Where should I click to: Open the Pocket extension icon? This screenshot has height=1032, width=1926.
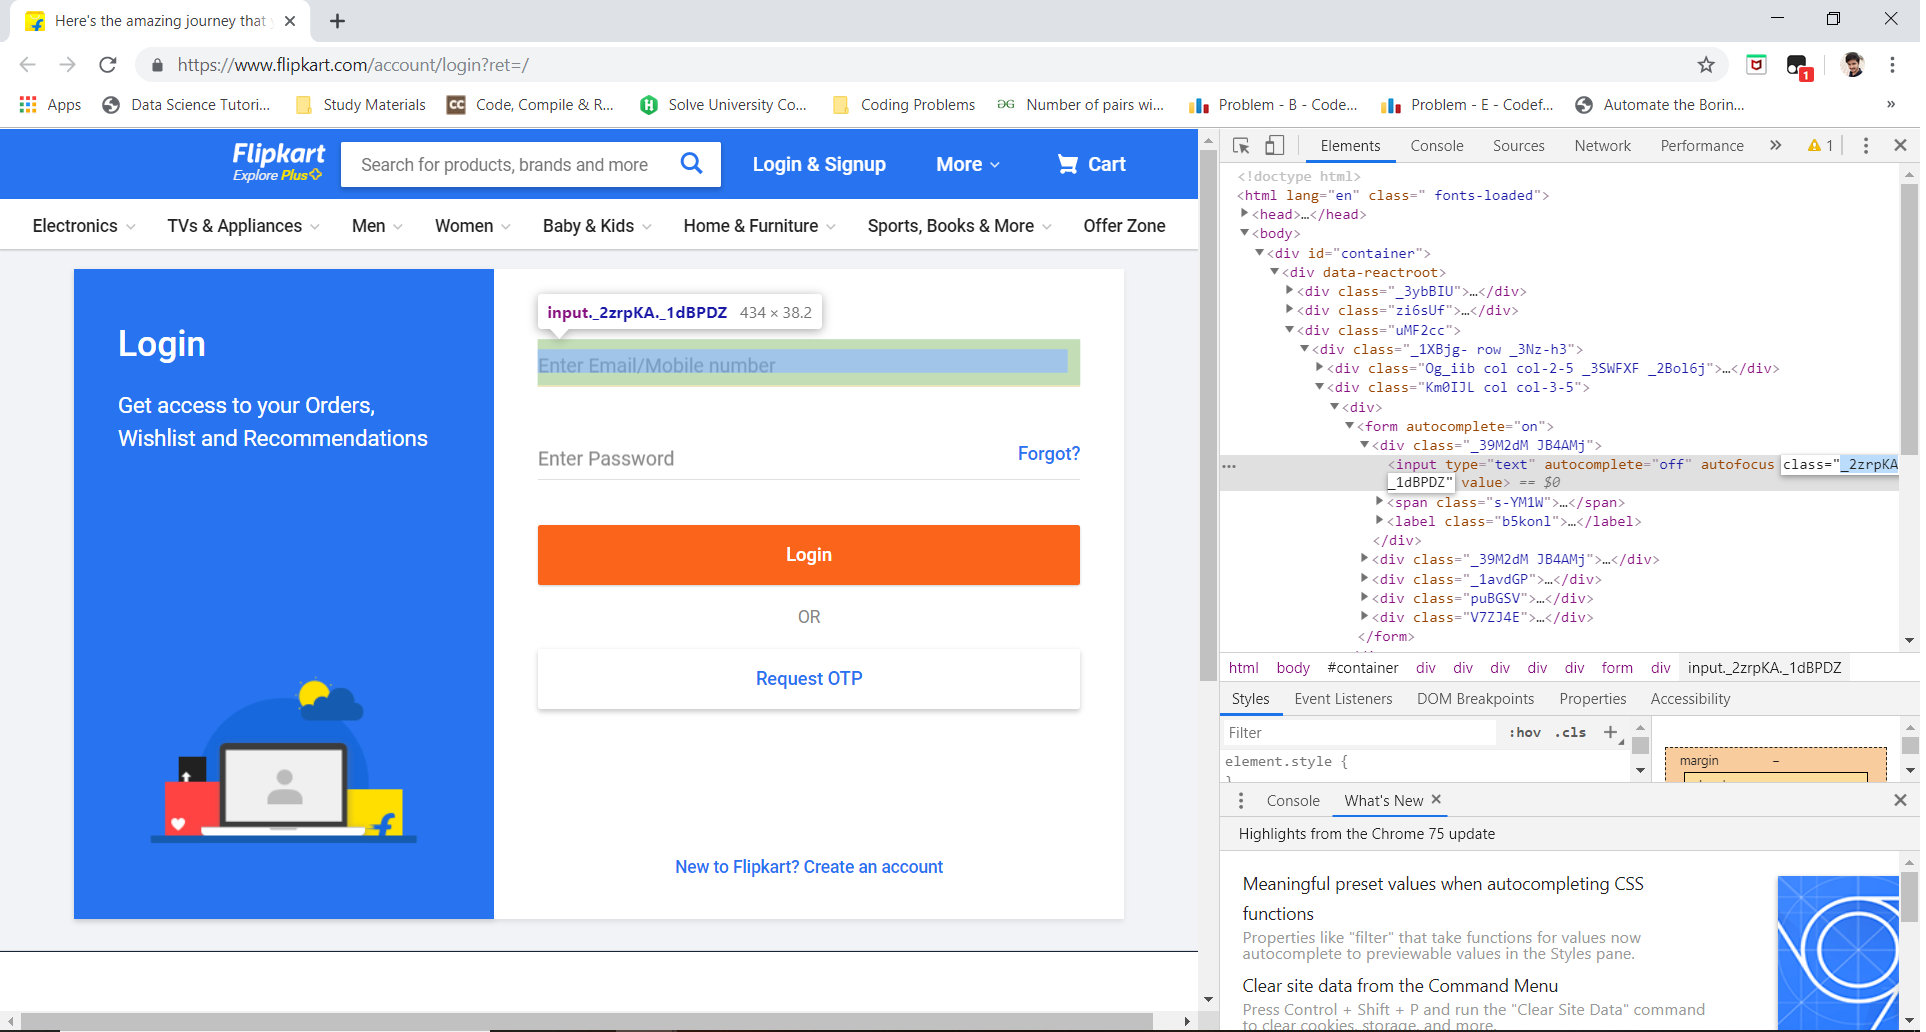1756,65
